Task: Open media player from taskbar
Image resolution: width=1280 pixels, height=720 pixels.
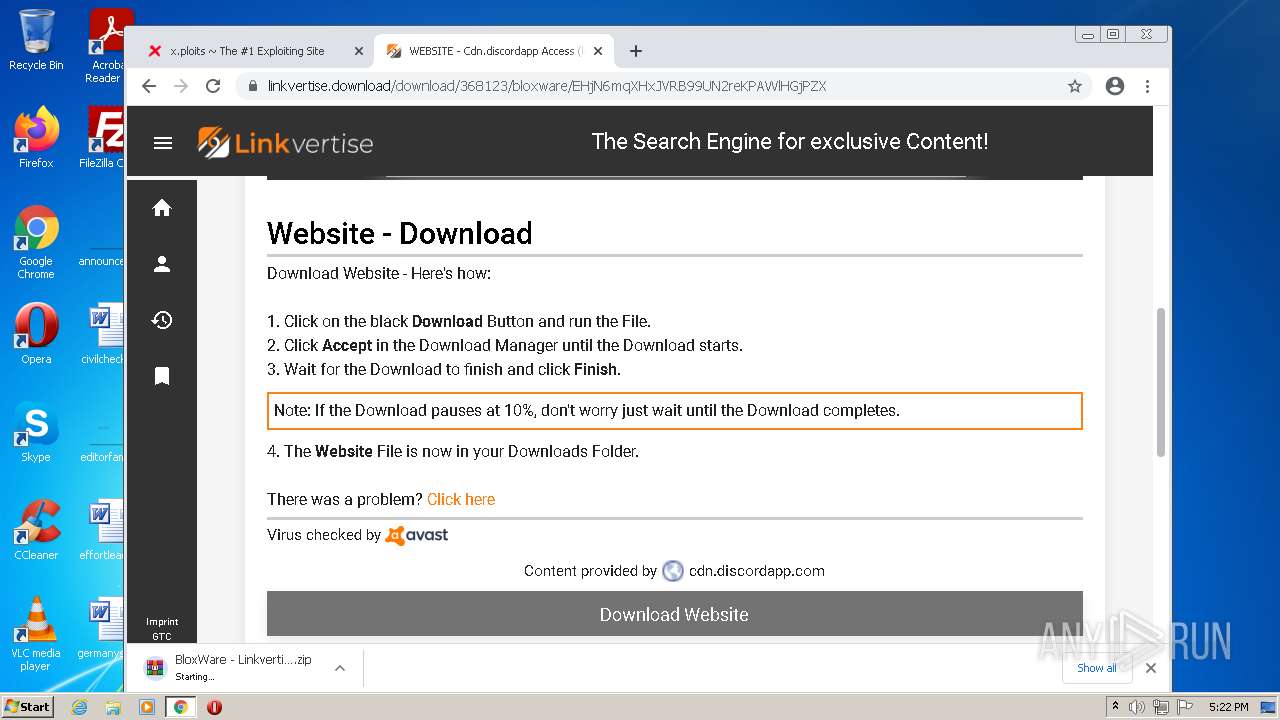Action: pos(147,707)
